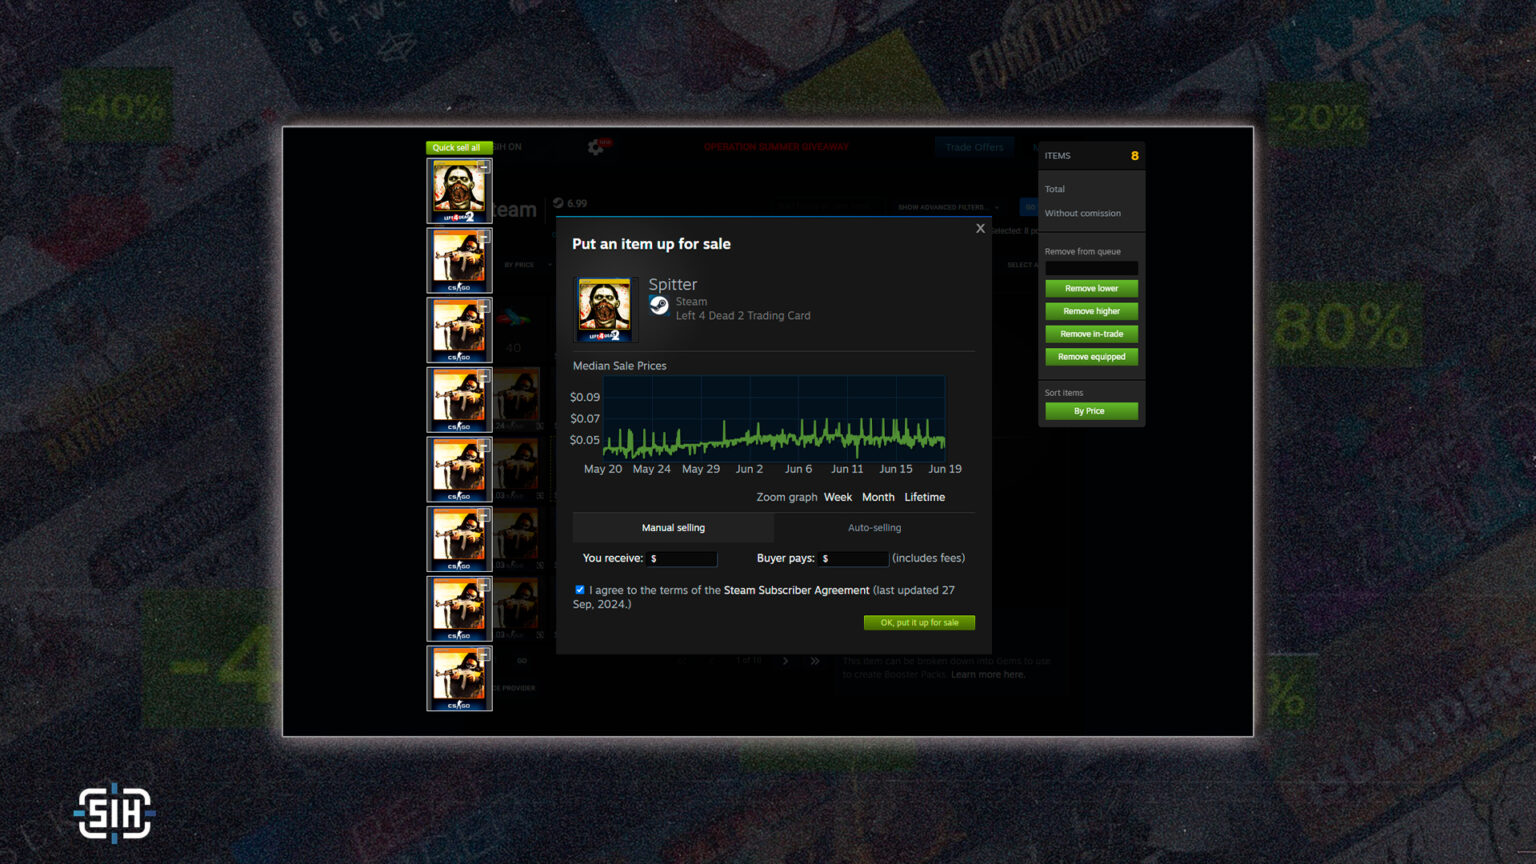Click the settings gear icon in header

(596, 147)
